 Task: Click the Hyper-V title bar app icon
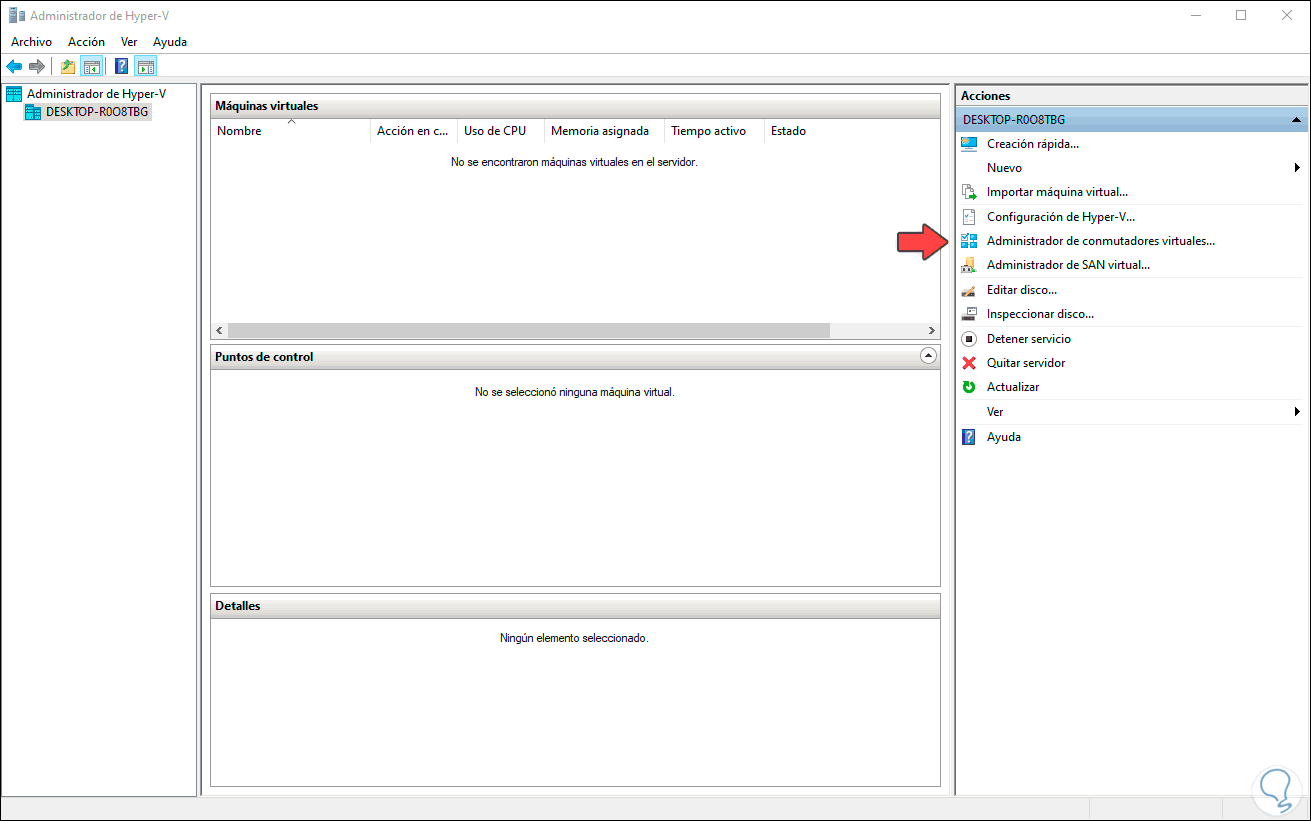[15, 15]
